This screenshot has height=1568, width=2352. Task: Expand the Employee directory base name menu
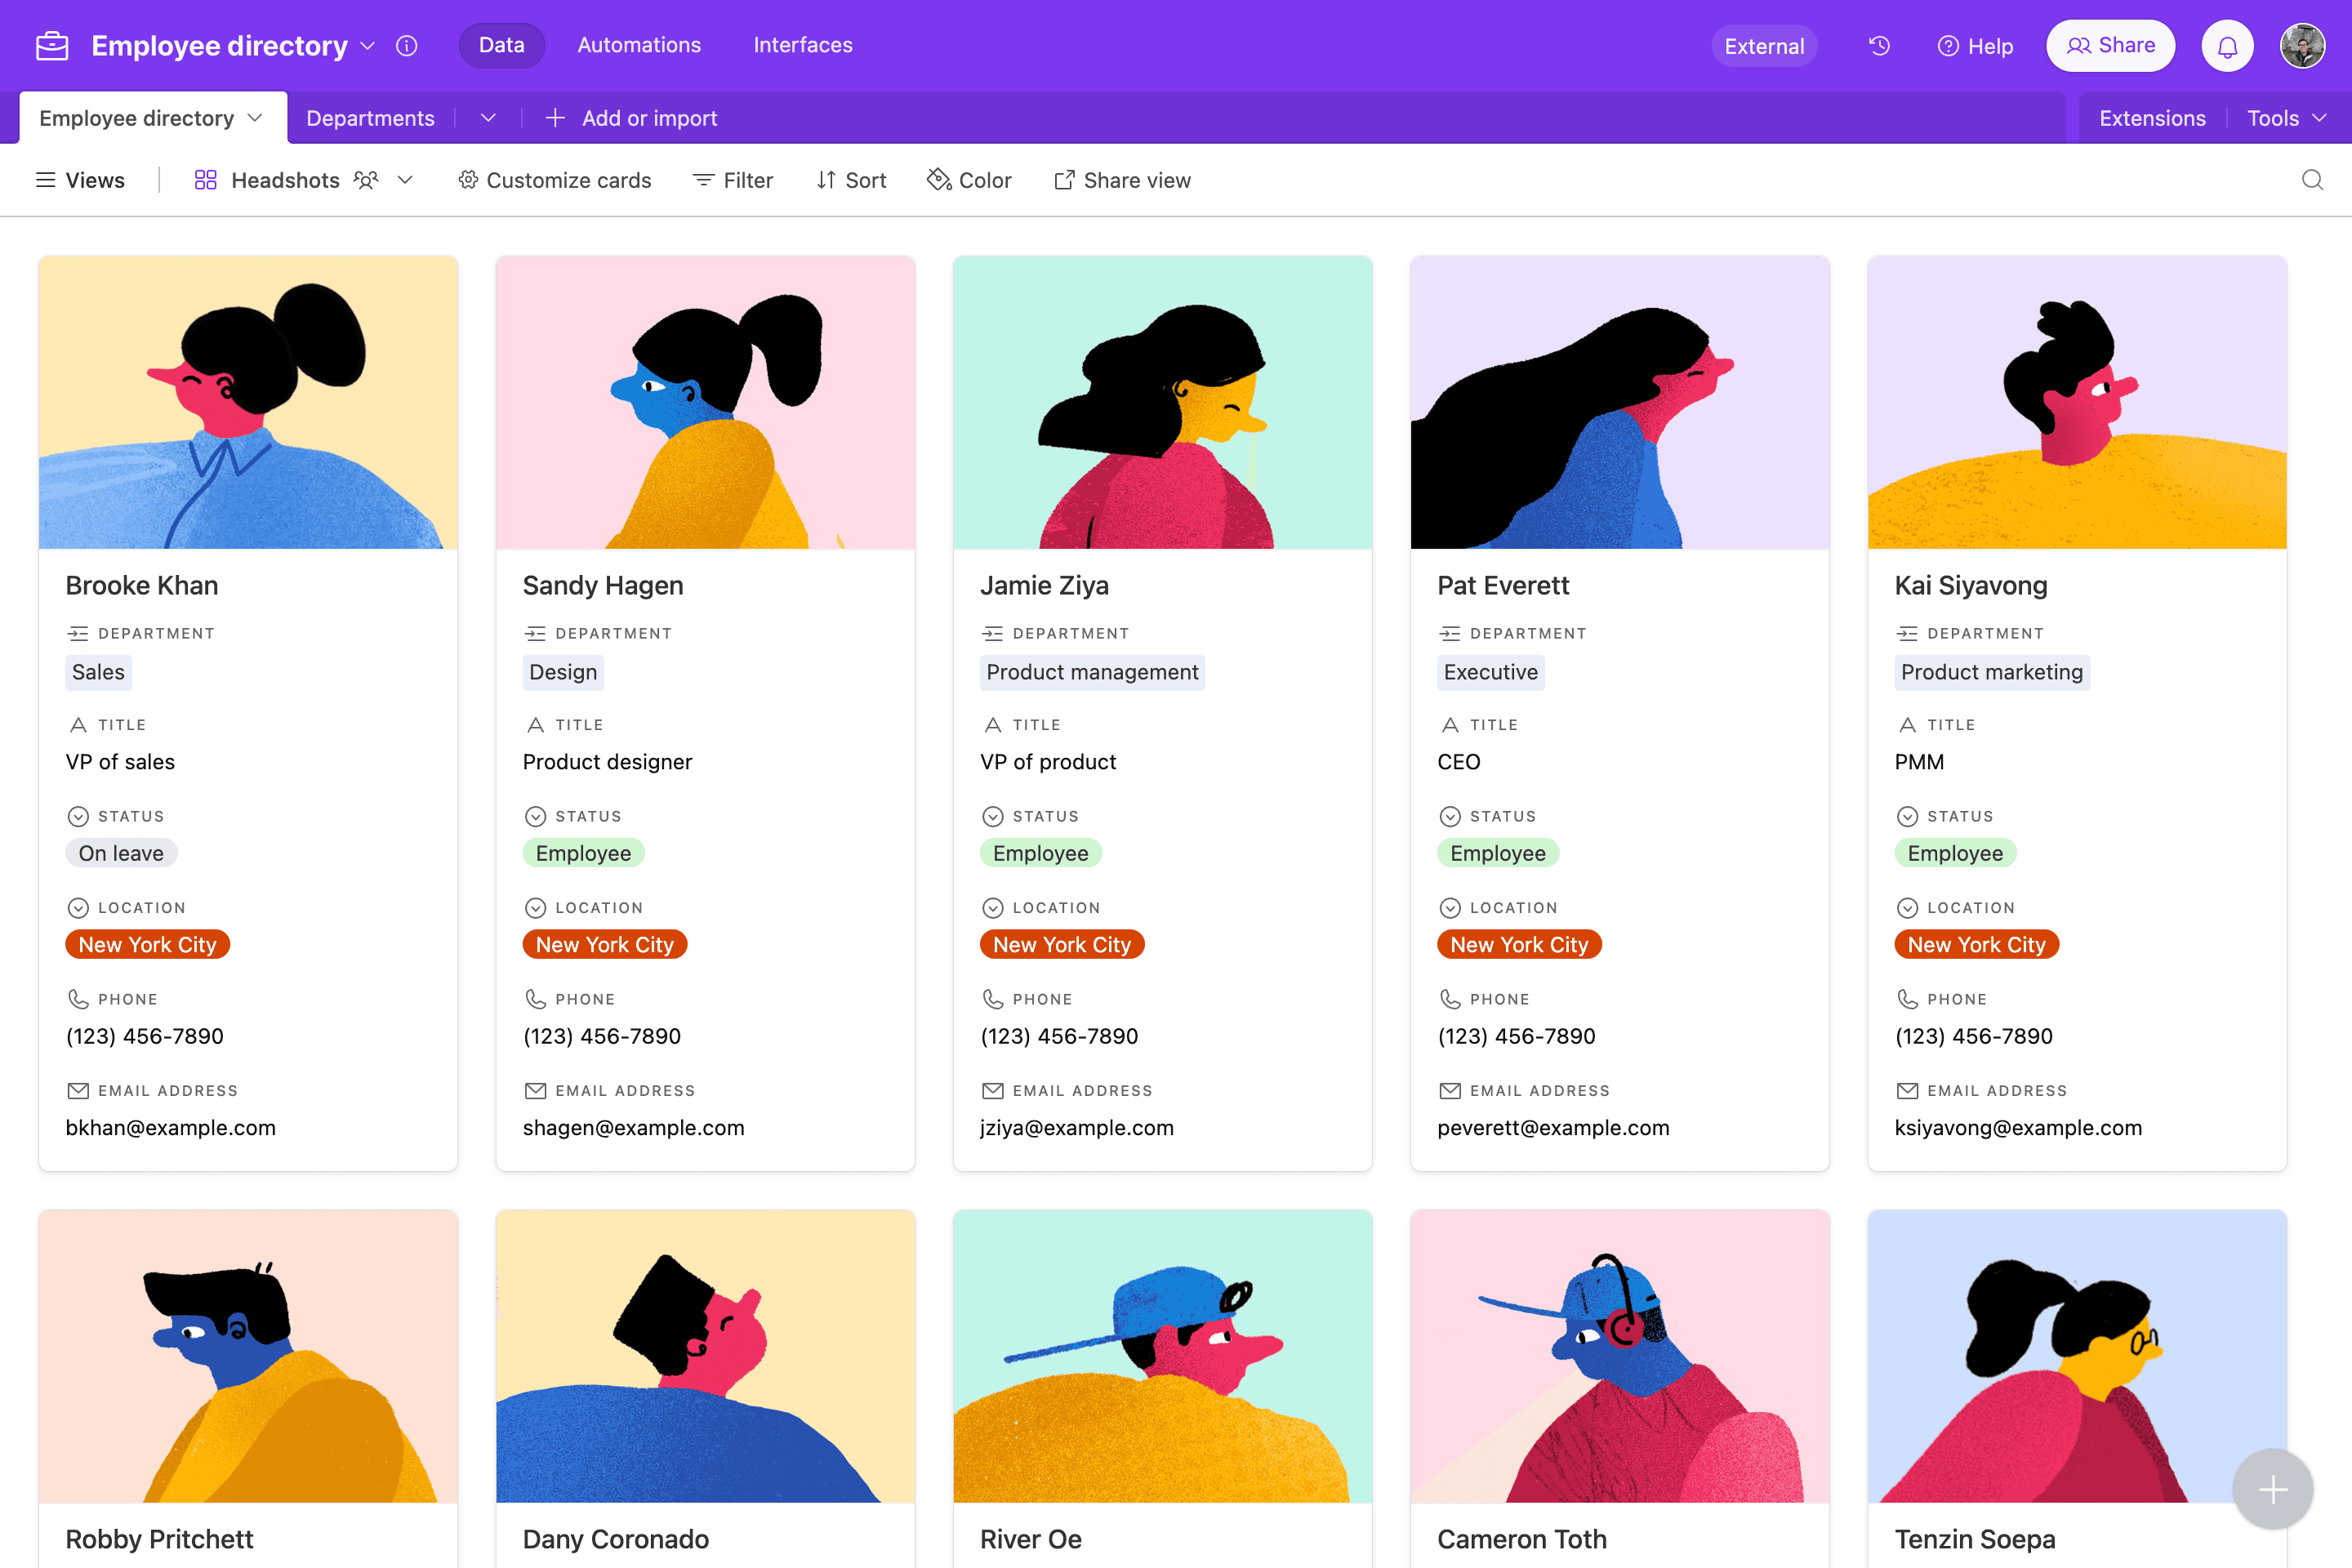pyautogui.click(x=368, y=46)
